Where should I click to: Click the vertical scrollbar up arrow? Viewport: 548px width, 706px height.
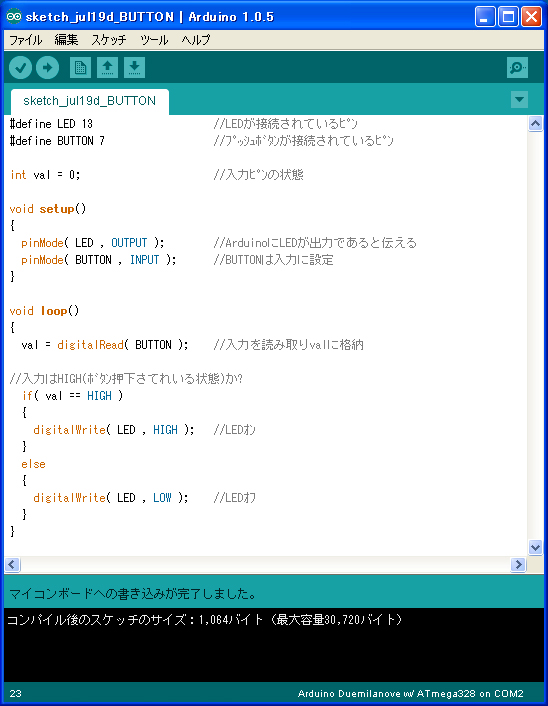click(x=535, y=123)
